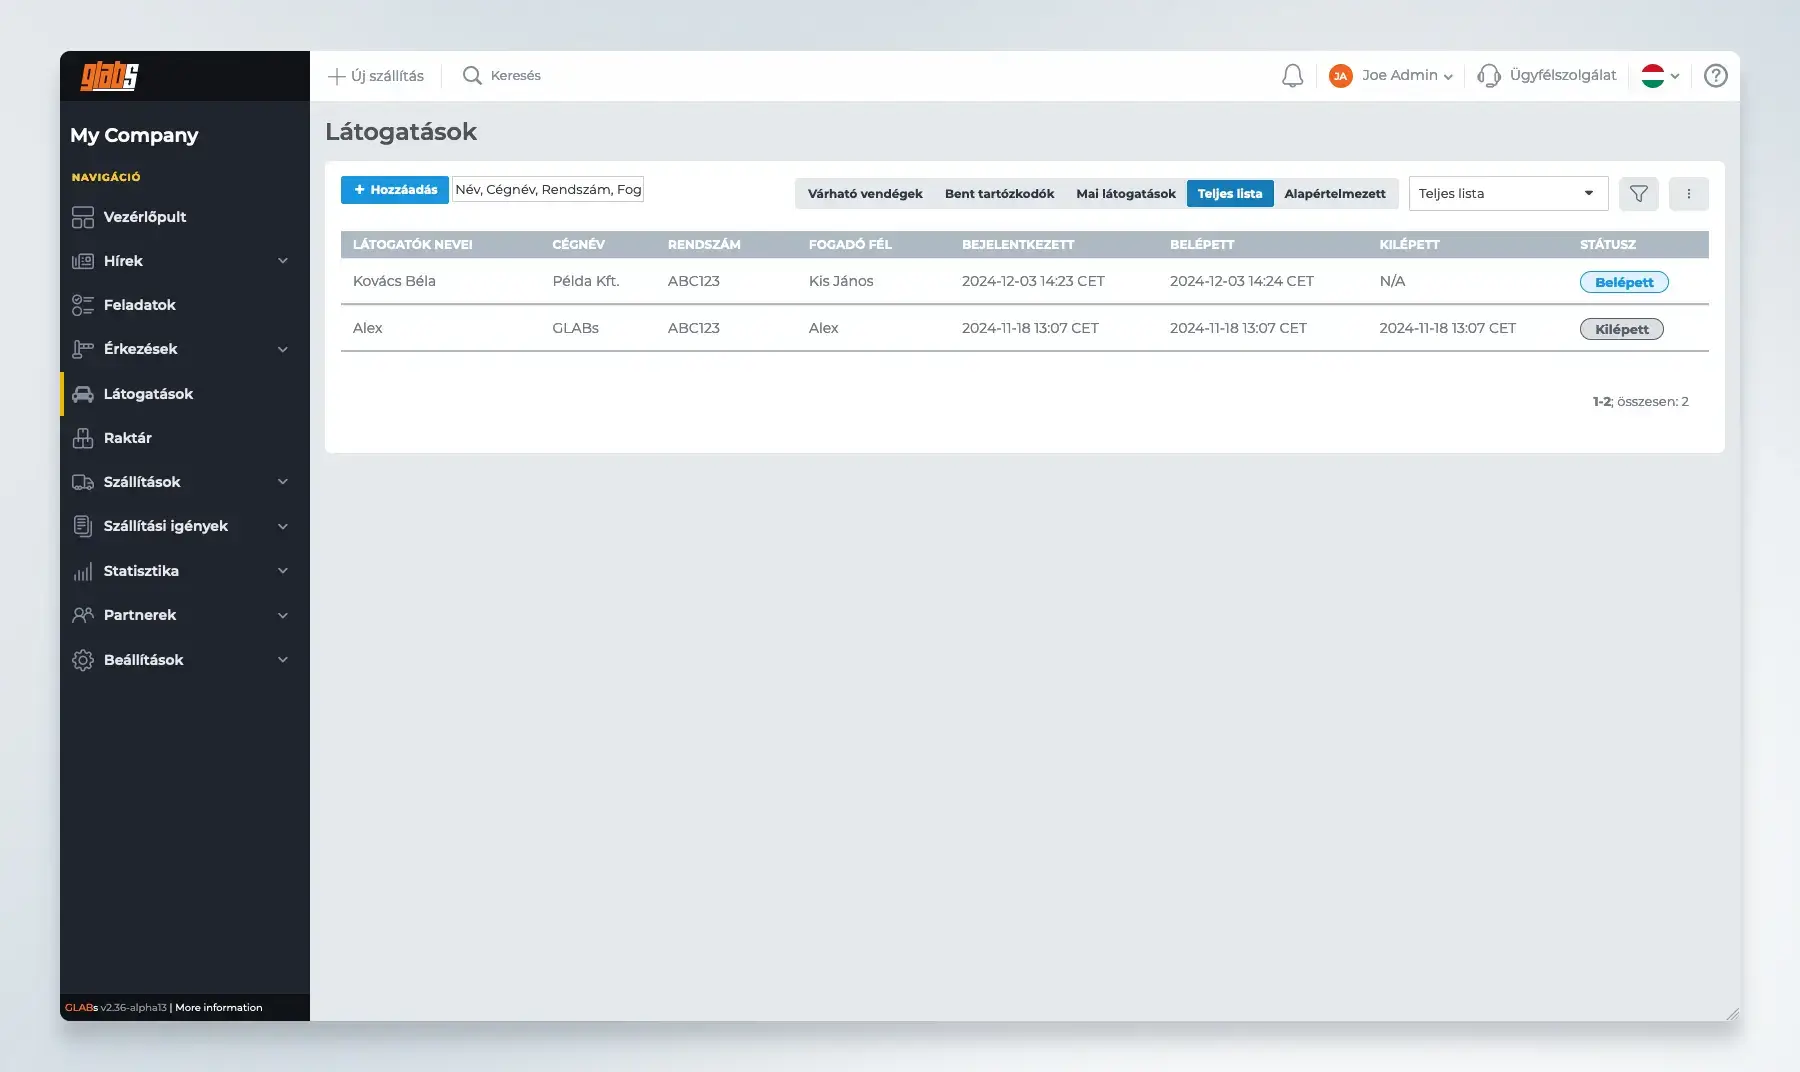Image resolution: width=1800 pixels, height=1072 pixels.
Task: Go to Feladatok tasks in sidebar
Action: (x=139, y=305)
